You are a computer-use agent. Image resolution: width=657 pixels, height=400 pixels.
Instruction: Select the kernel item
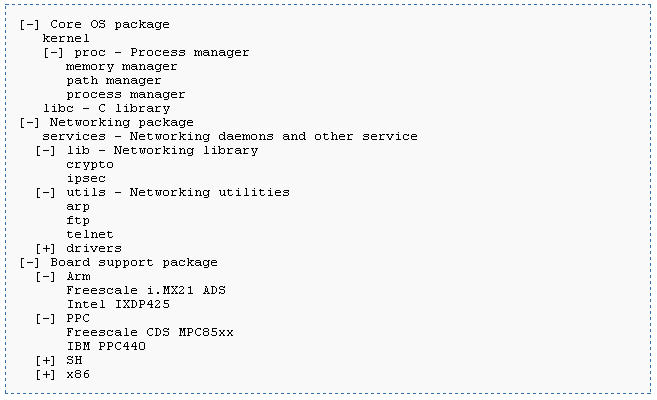click(66, 39)
